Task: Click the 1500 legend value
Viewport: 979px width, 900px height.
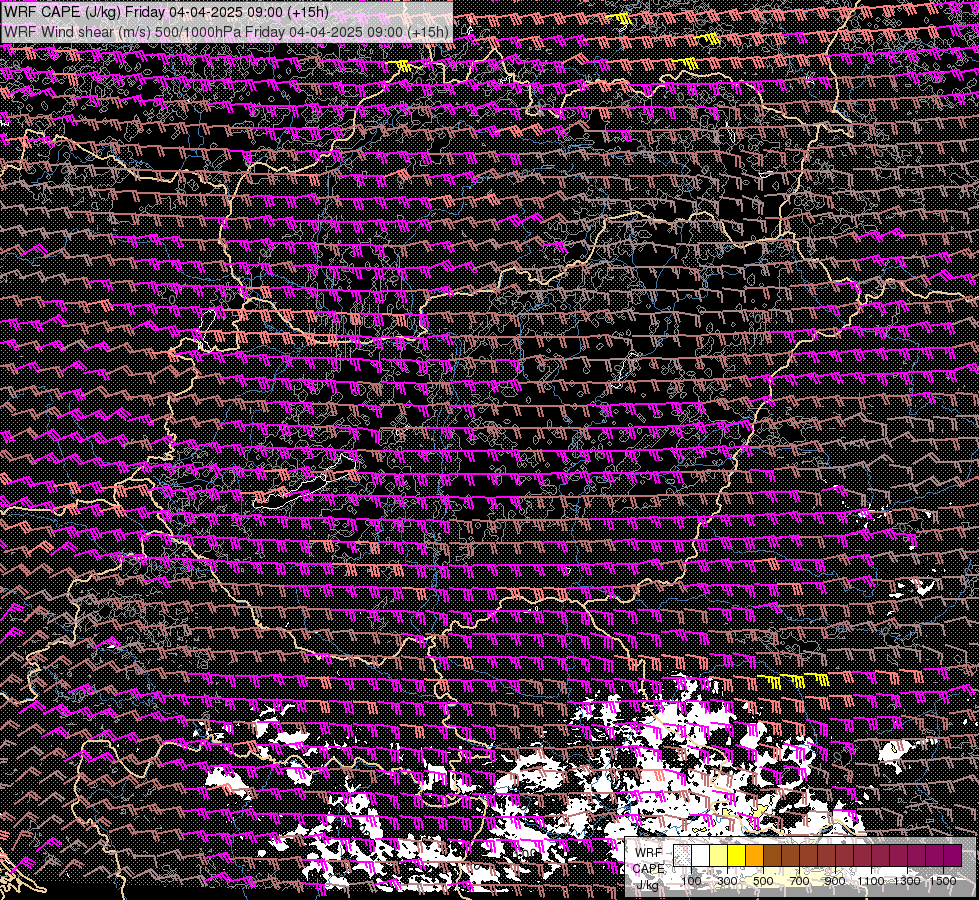Action: pyautogui.click(x=943, y=881)
